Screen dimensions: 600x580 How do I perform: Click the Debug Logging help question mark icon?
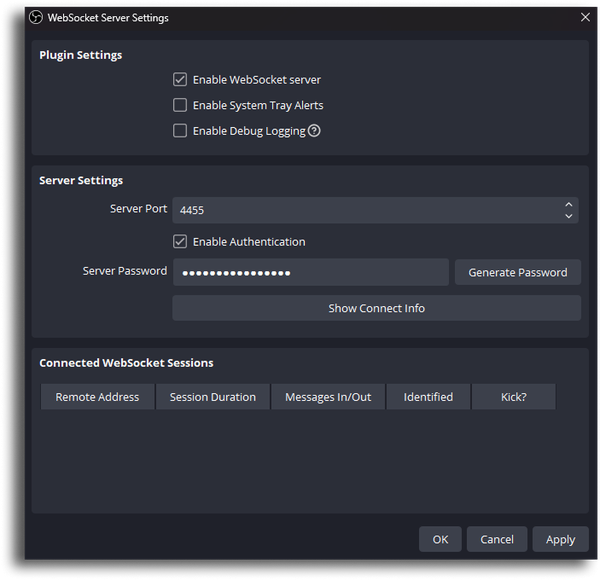[314, 131]
